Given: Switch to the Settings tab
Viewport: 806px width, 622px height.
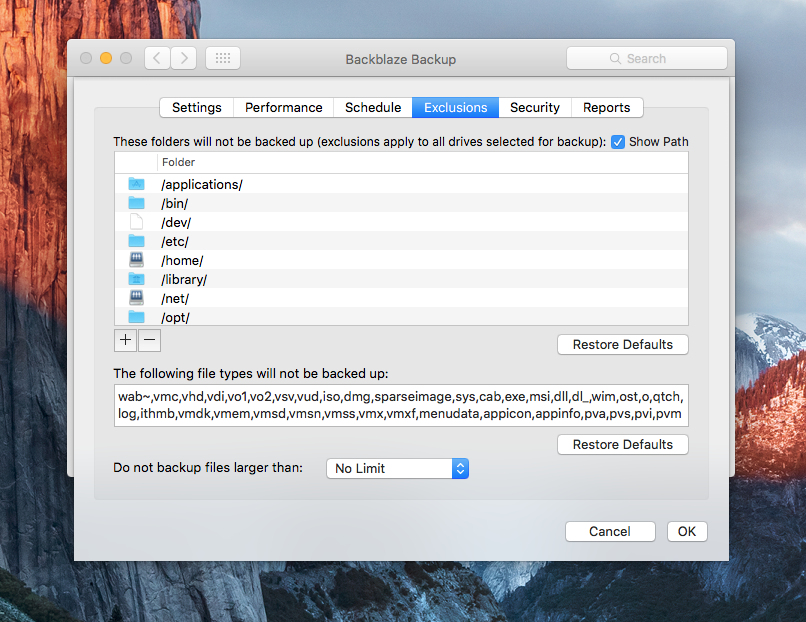Looking at the screenshot, I should click(x=196, y=107).
